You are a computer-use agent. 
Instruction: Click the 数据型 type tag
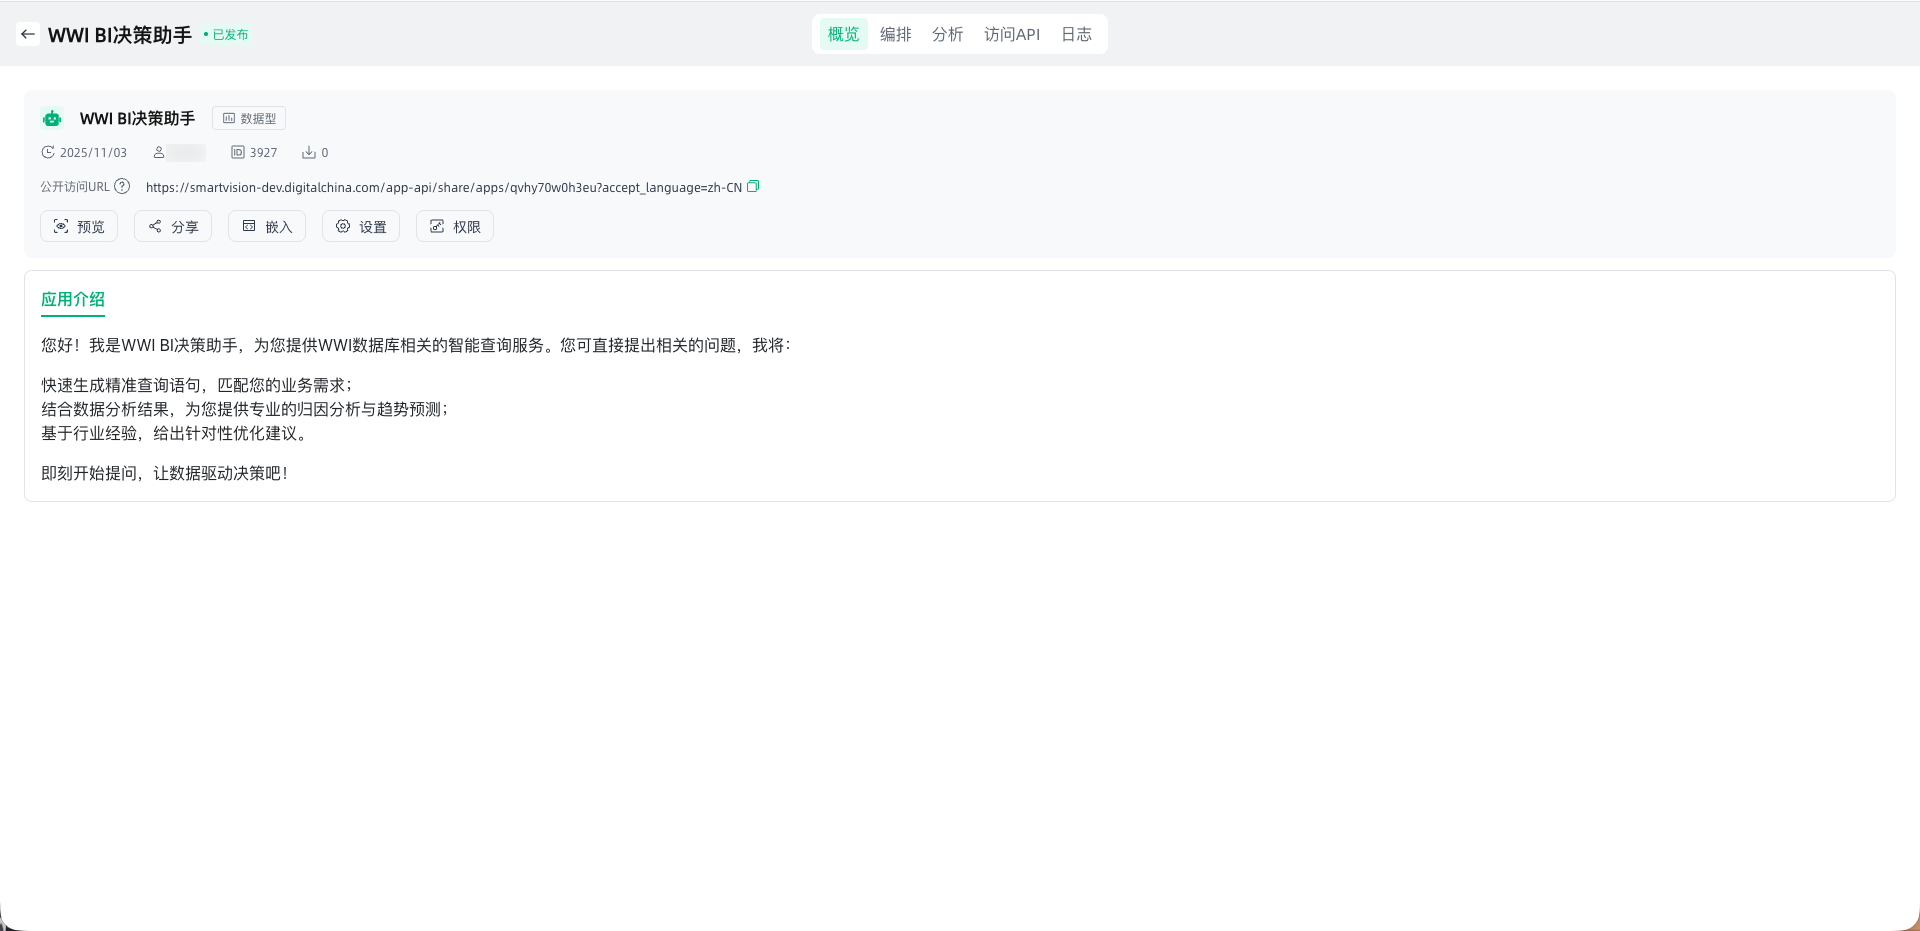[x=249, y=118]
